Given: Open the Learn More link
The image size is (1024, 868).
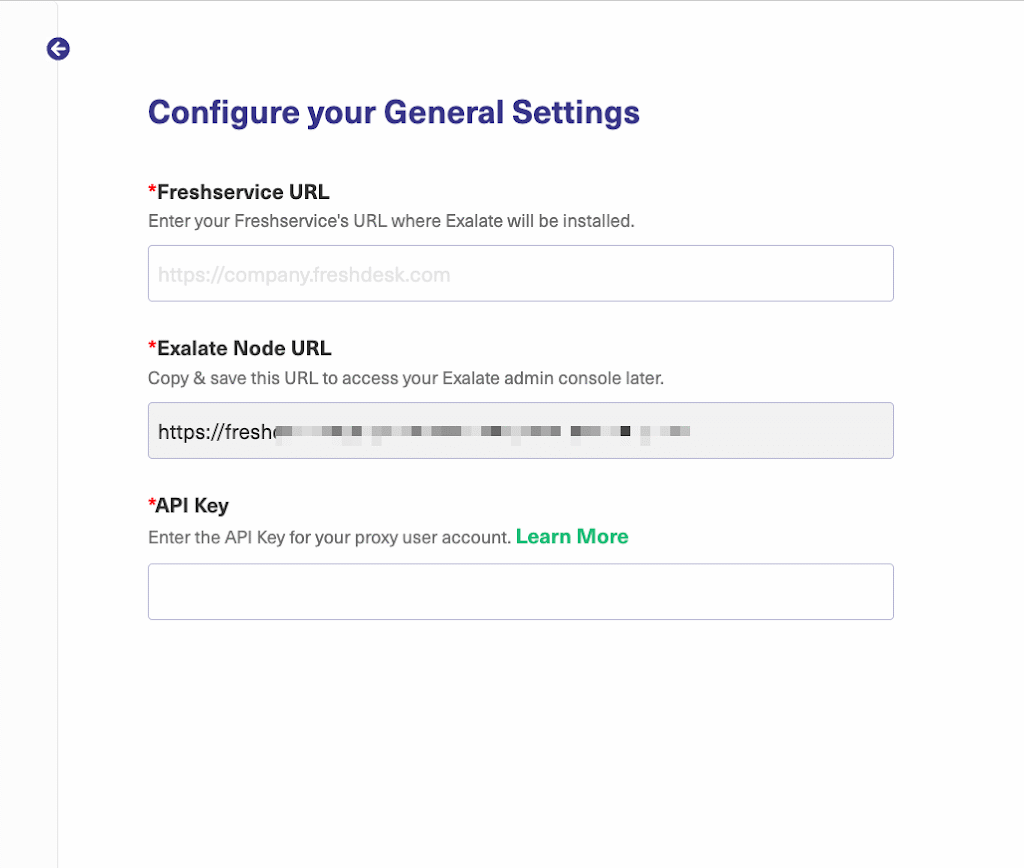Looking at the screenshot, I should click(x=571, y=536).
